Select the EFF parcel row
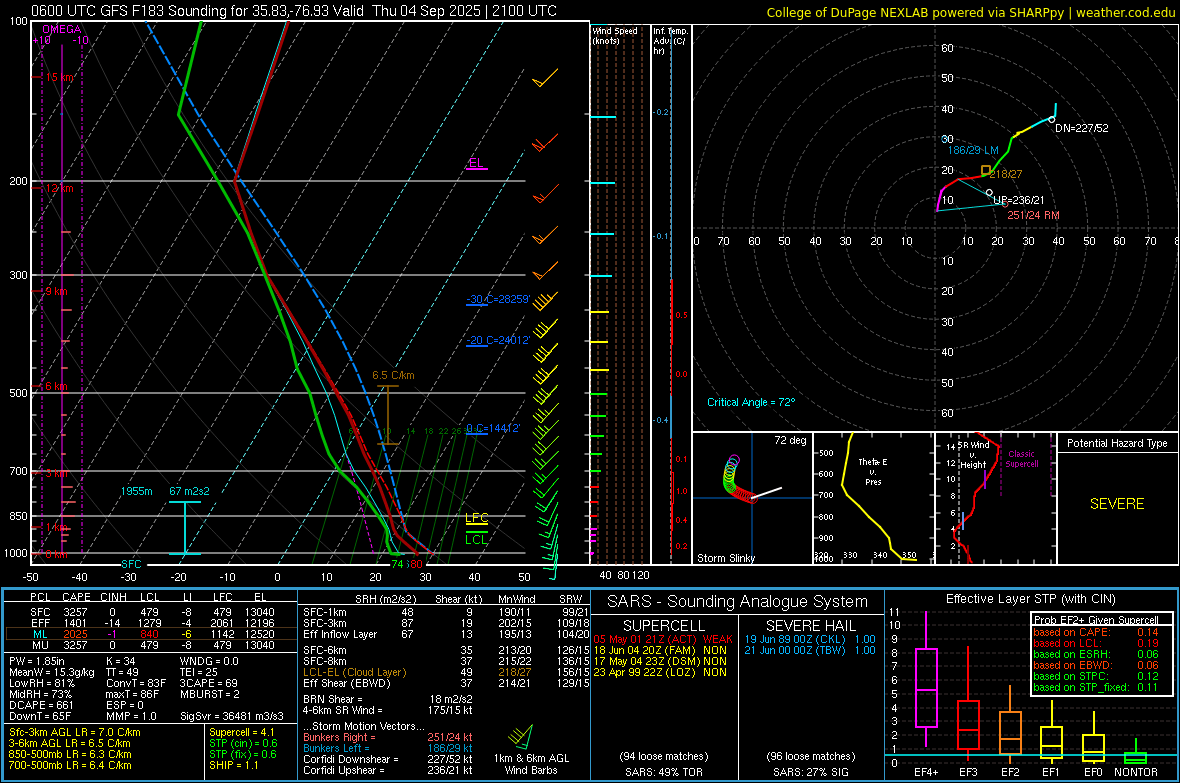This screenshot has width=1180, height=783. pos(151,623)
